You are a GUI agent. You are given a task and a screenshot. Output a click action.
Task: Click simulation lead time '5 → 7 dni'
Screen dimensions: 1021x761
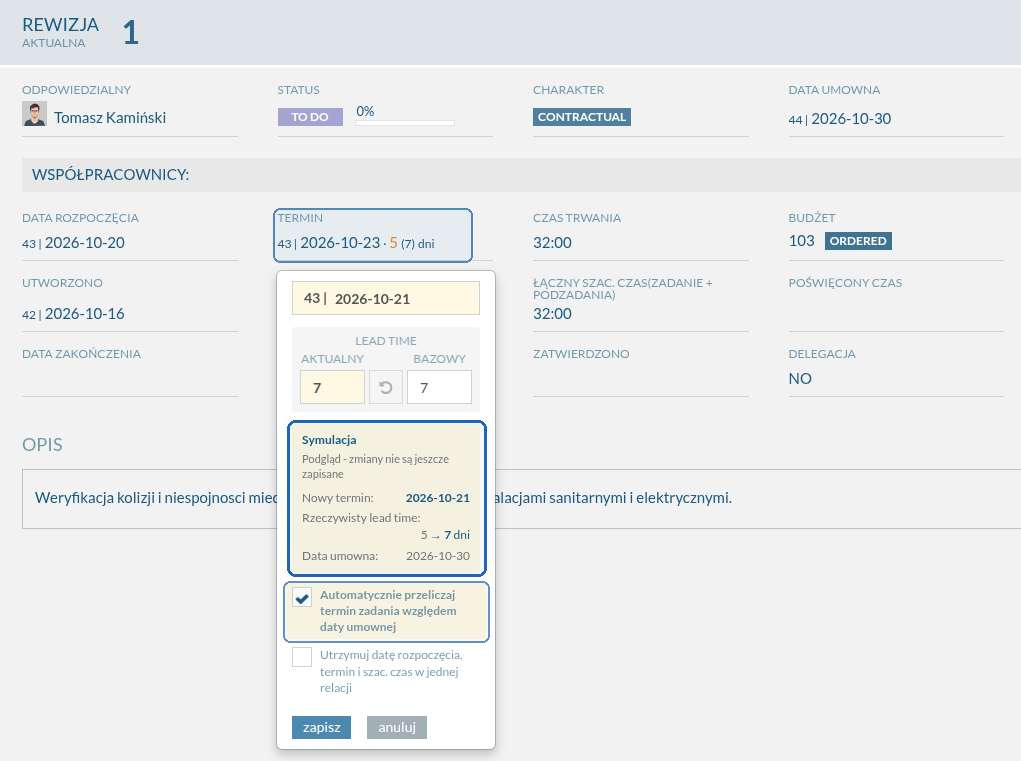(x=445, y=535)
